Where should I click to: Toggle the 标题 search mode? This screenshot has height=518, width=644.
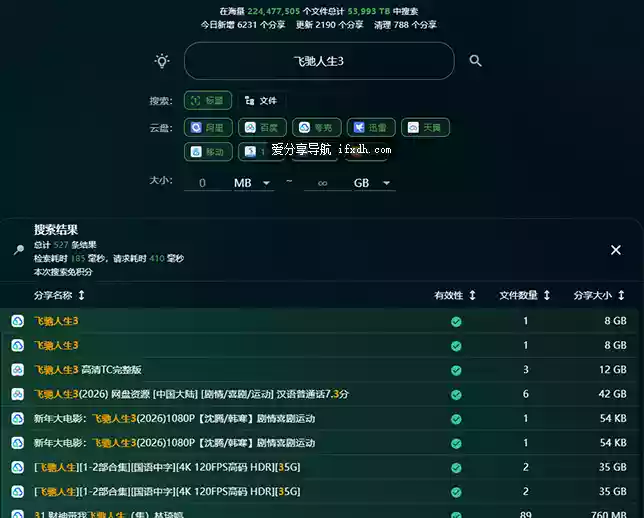[208, 101]
